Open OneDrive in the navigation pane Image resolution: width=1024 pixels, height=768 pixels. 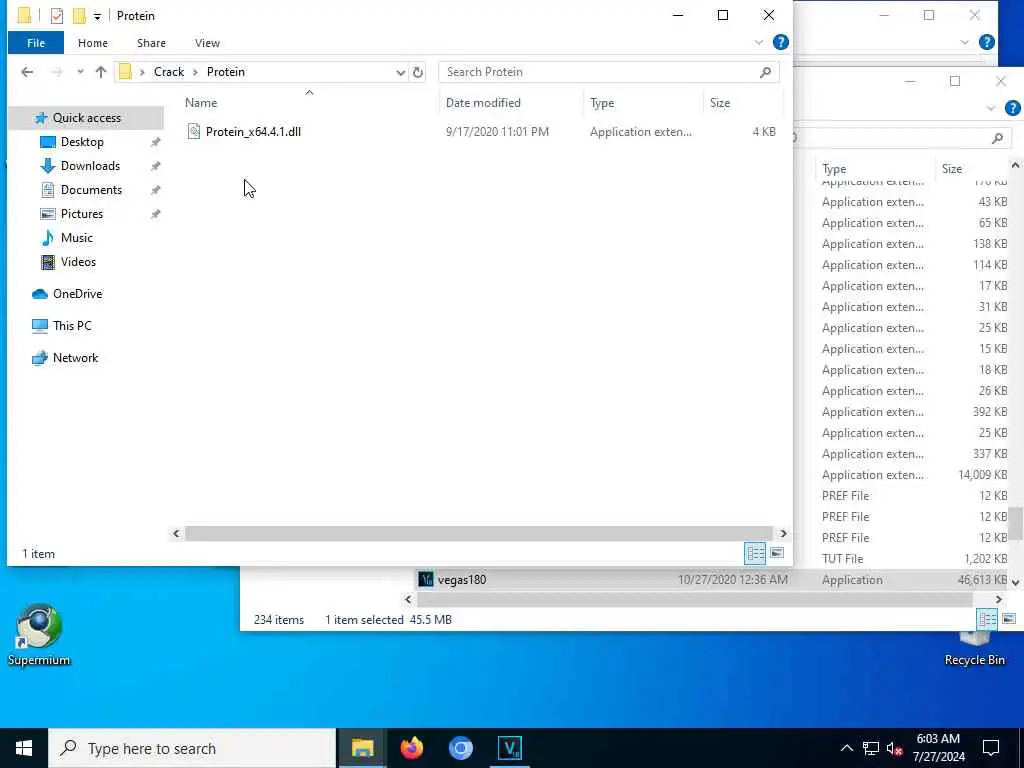[77, 294]
